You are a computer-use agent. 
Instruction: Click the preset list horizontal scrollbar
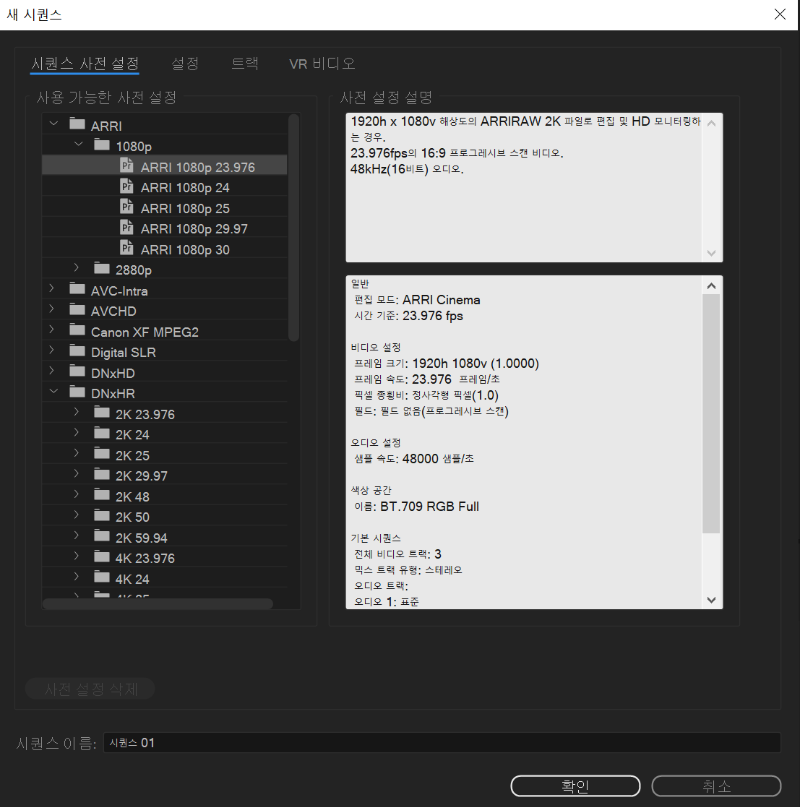[158, 604]
